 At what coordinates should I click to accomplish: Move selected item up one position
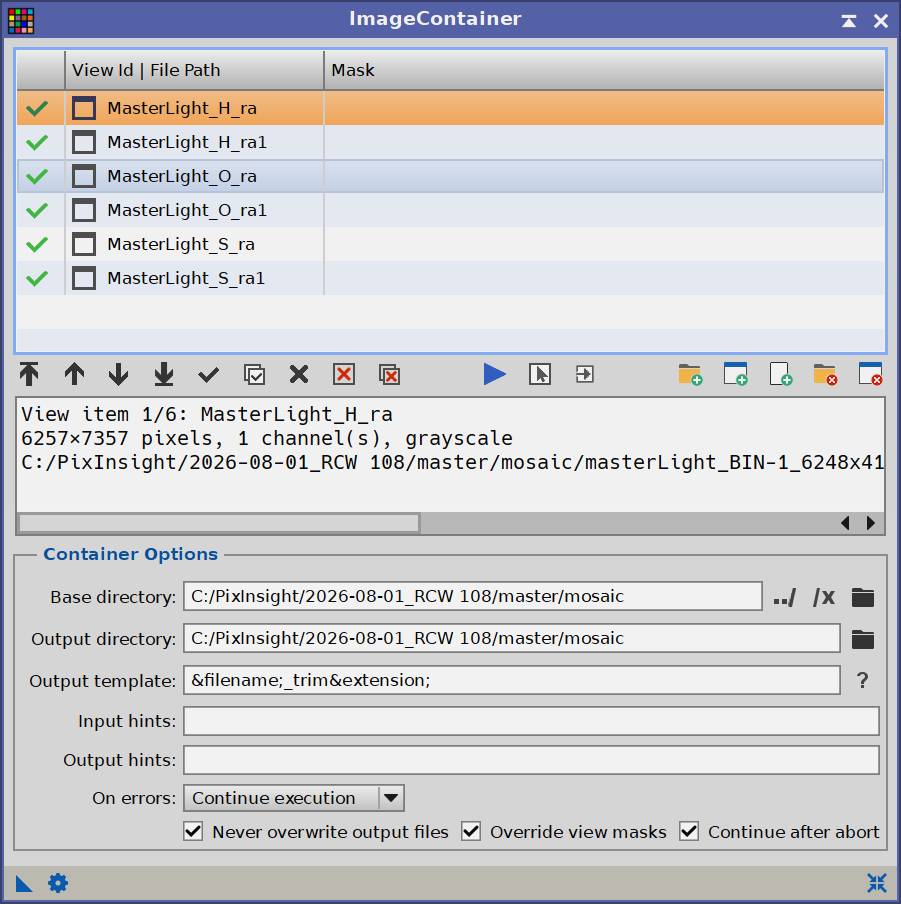pyautogui.click(x=74, y=374)
